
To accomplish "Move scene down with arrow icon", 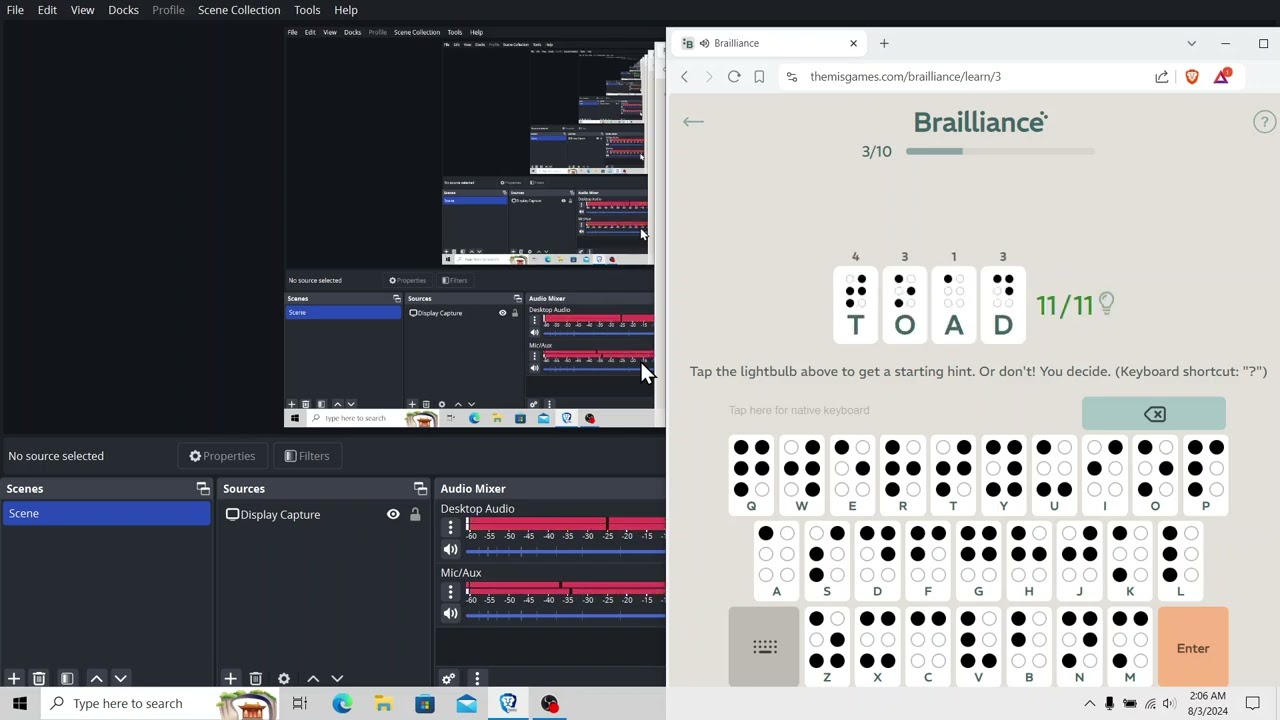I will 120,678.
